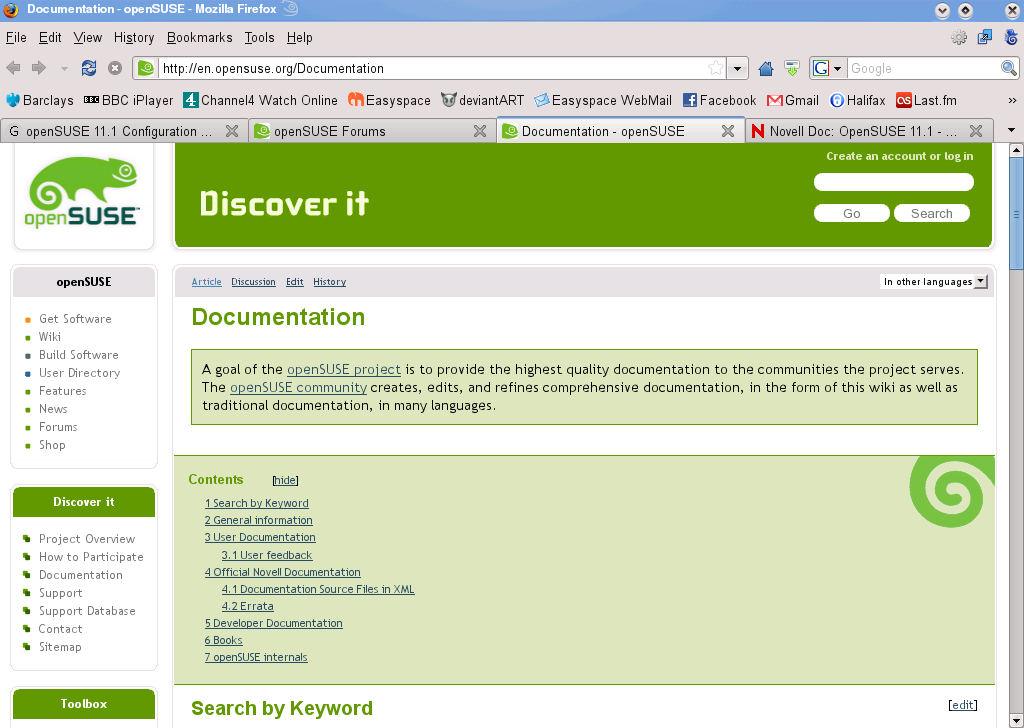Open the In other languages dropdown
This screenshot has height=728, width=1024.
click(934, 281)
